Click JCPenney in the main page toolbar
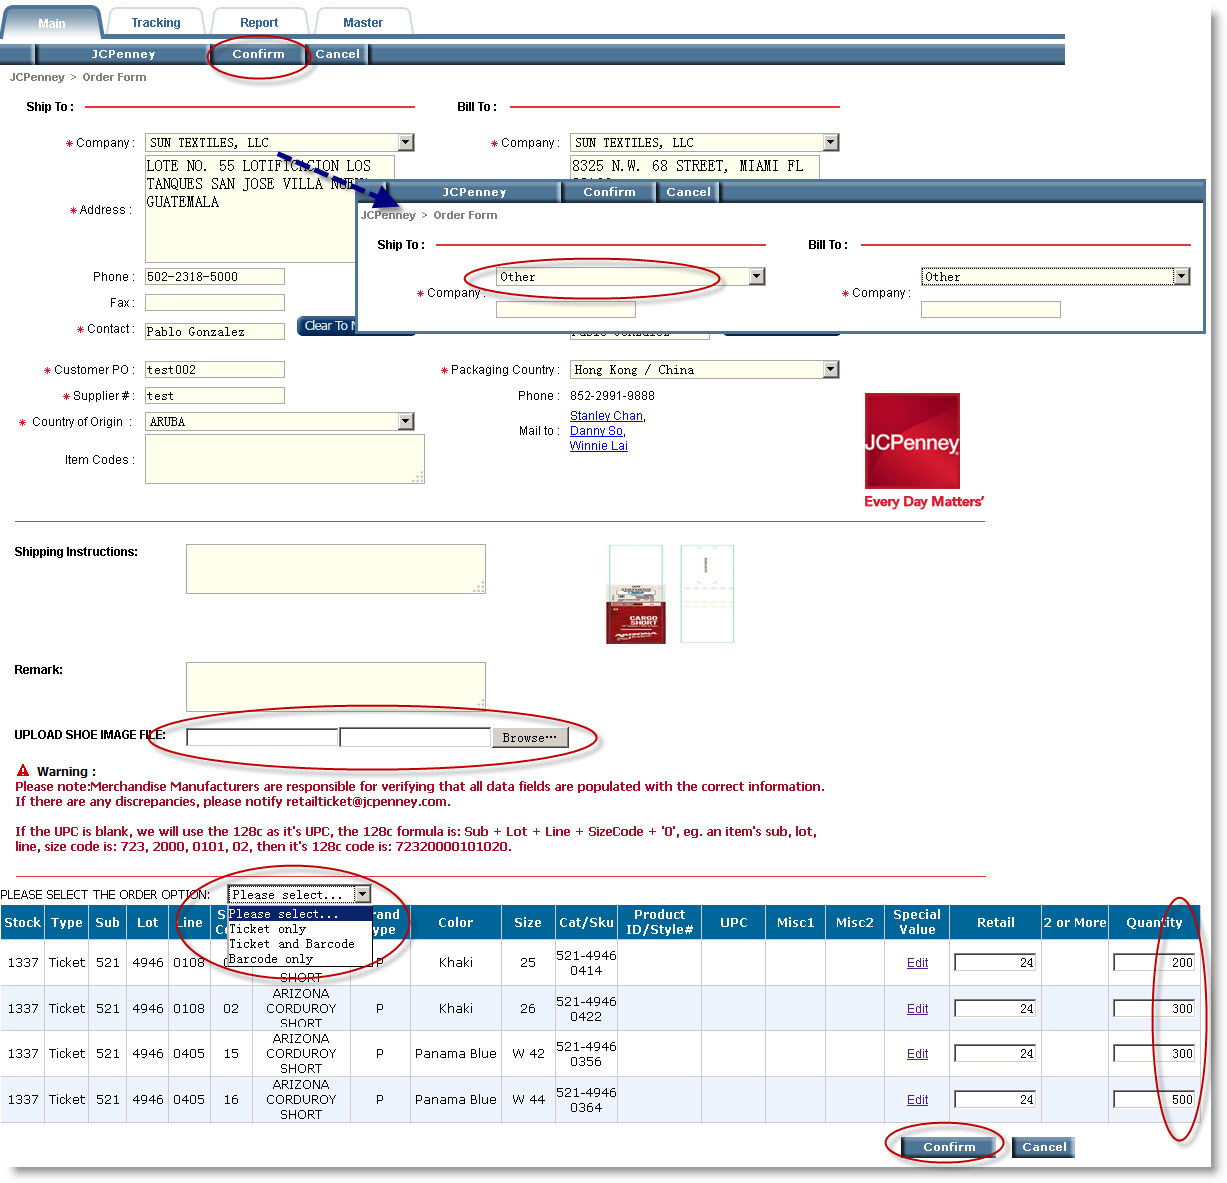The width and height of the screenshot is (1227, 1183). tap(123, 54)
